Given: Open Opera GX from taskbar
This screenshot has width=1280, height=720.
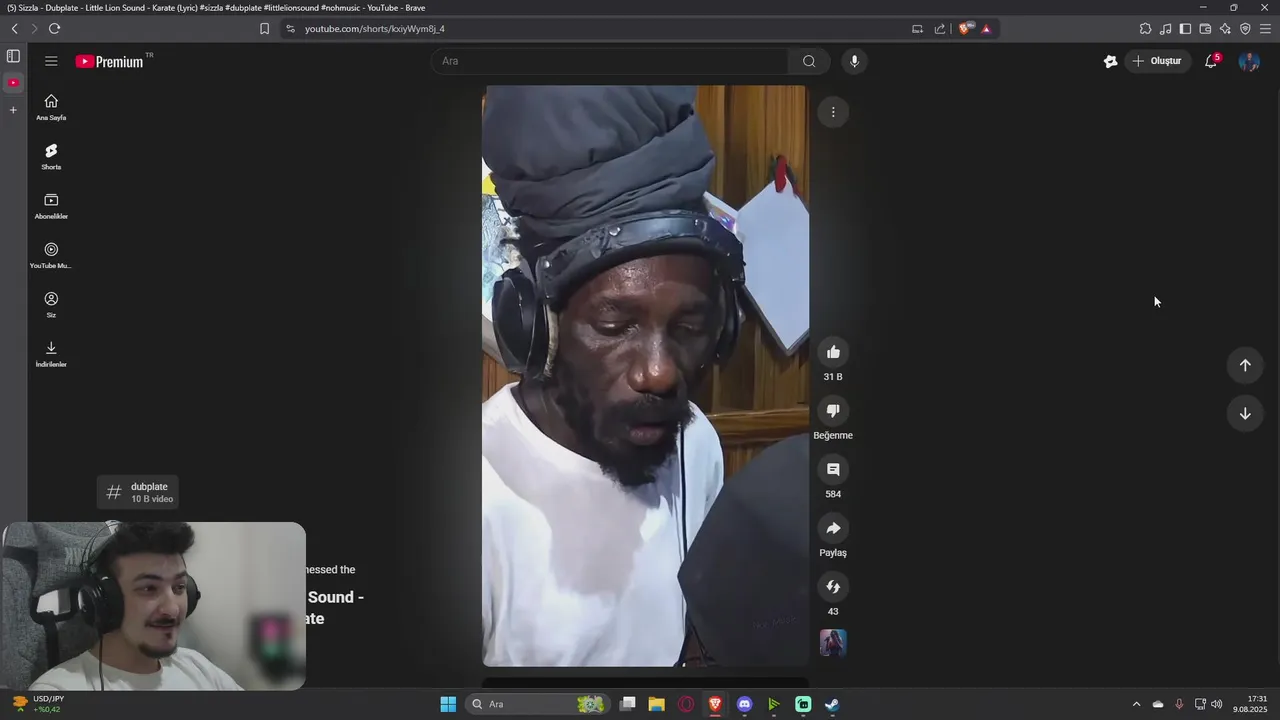Looking at the screenshot, I should [x=686, y=704].
